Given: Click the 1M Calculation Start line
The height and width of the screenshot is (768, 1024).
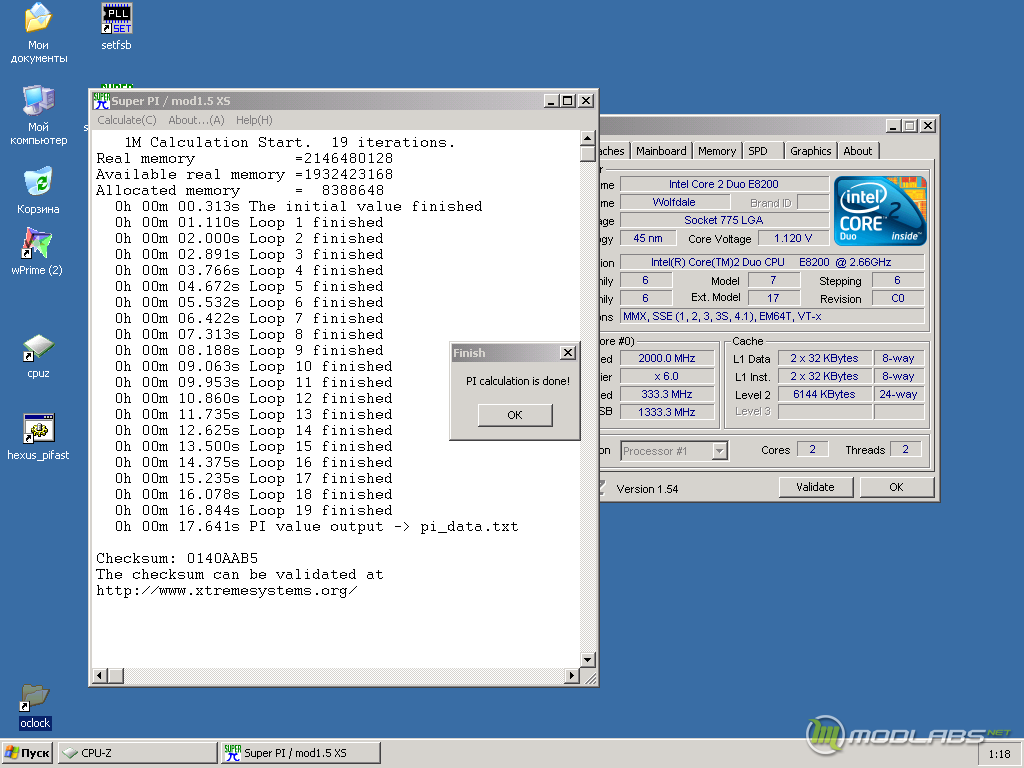Looking at the screenshot, I should click(x=289, y=142).
